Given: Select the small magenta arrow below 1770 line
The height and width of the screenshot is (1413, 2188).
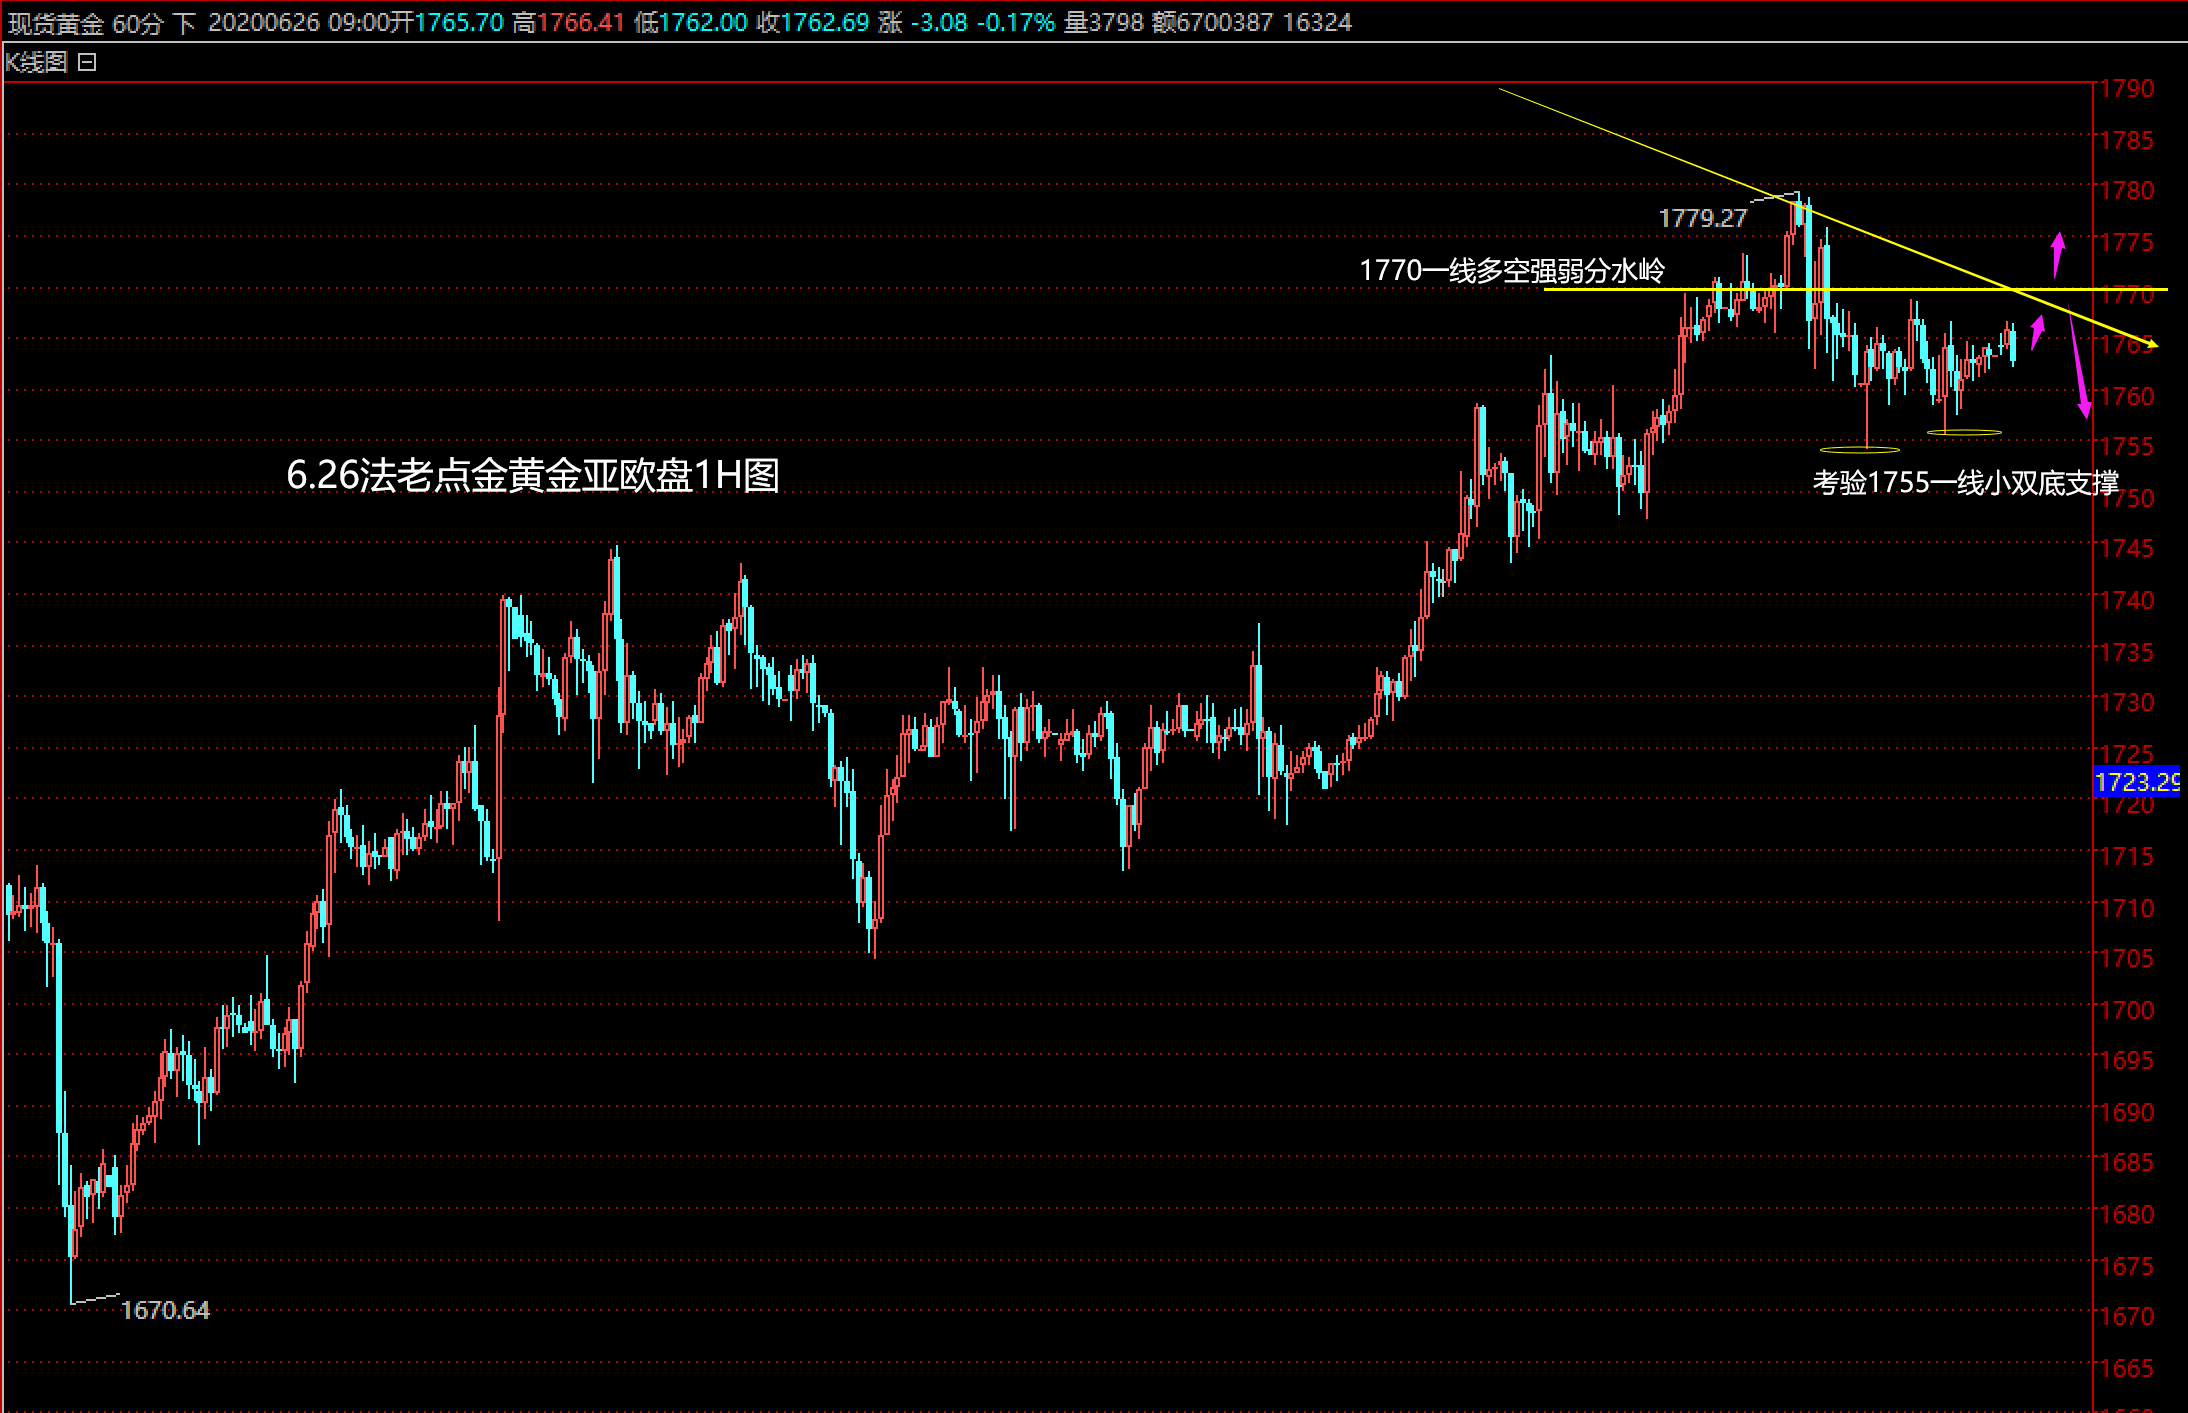Looking at the screenshot, I should 2037,332.
